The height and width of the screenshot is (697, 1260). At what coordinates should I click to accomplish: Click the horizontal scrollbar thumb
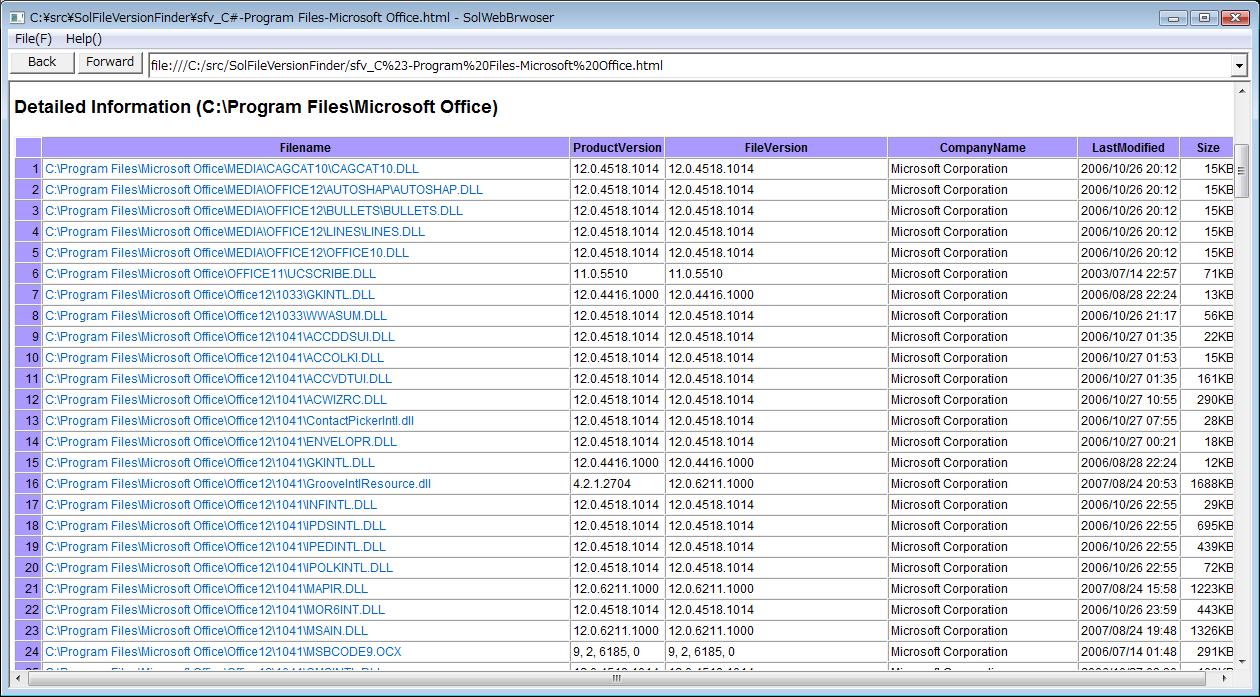[x=616, y=678]
